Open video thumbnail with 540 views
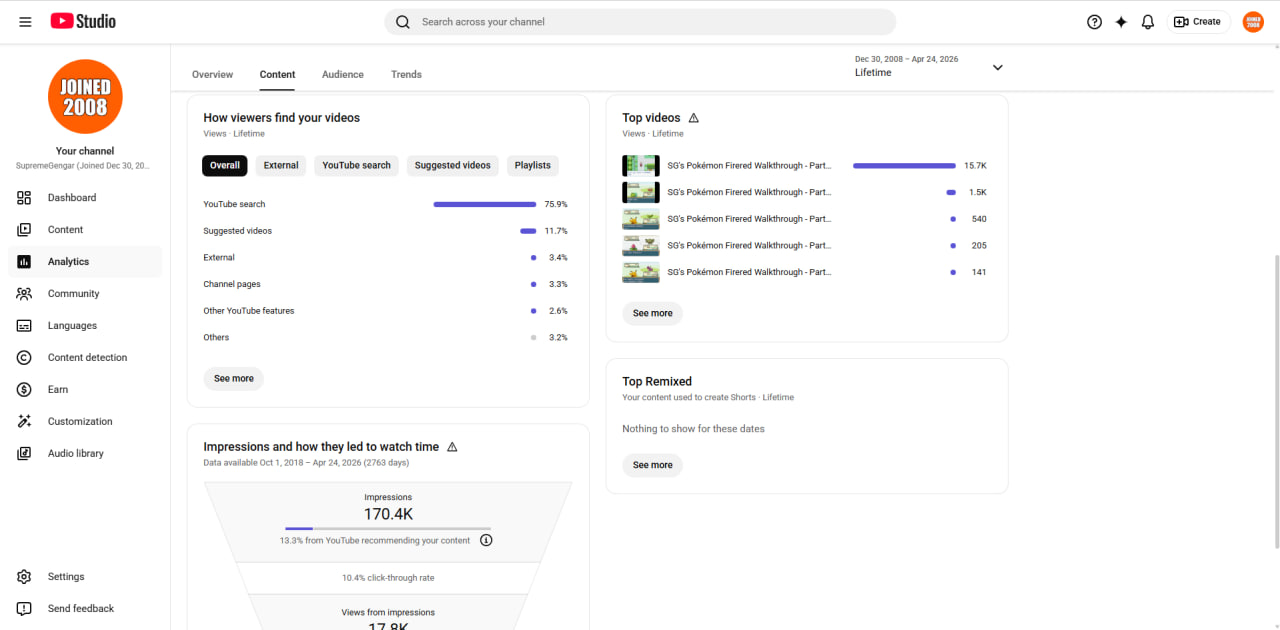This screenshot has width=1280, height=630. (x=641, y=219)
